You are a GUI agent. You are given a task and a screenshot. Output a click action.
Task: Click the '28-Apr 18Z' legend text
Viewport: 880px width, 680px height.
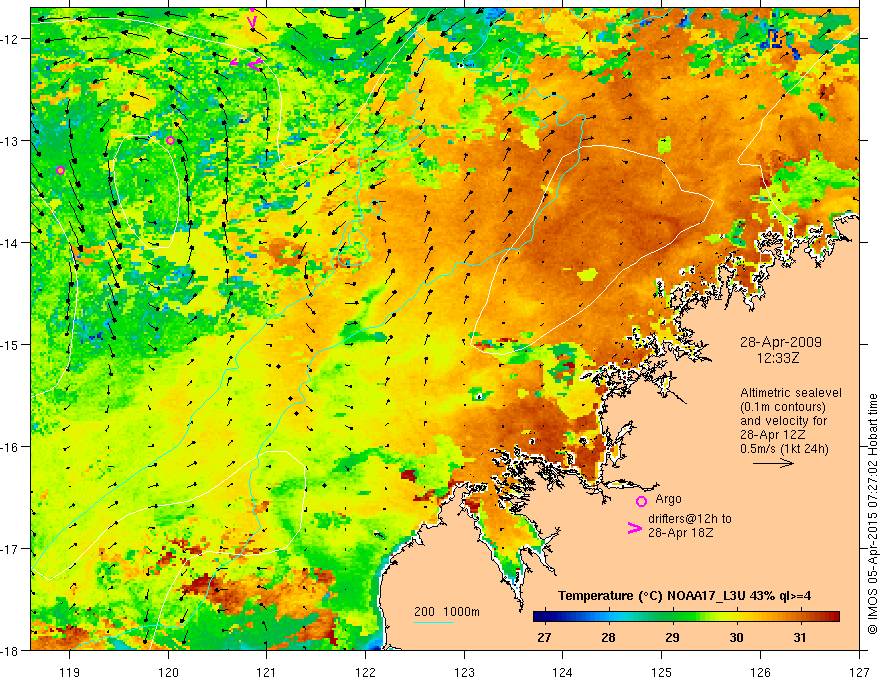click(x=681, y=532)
